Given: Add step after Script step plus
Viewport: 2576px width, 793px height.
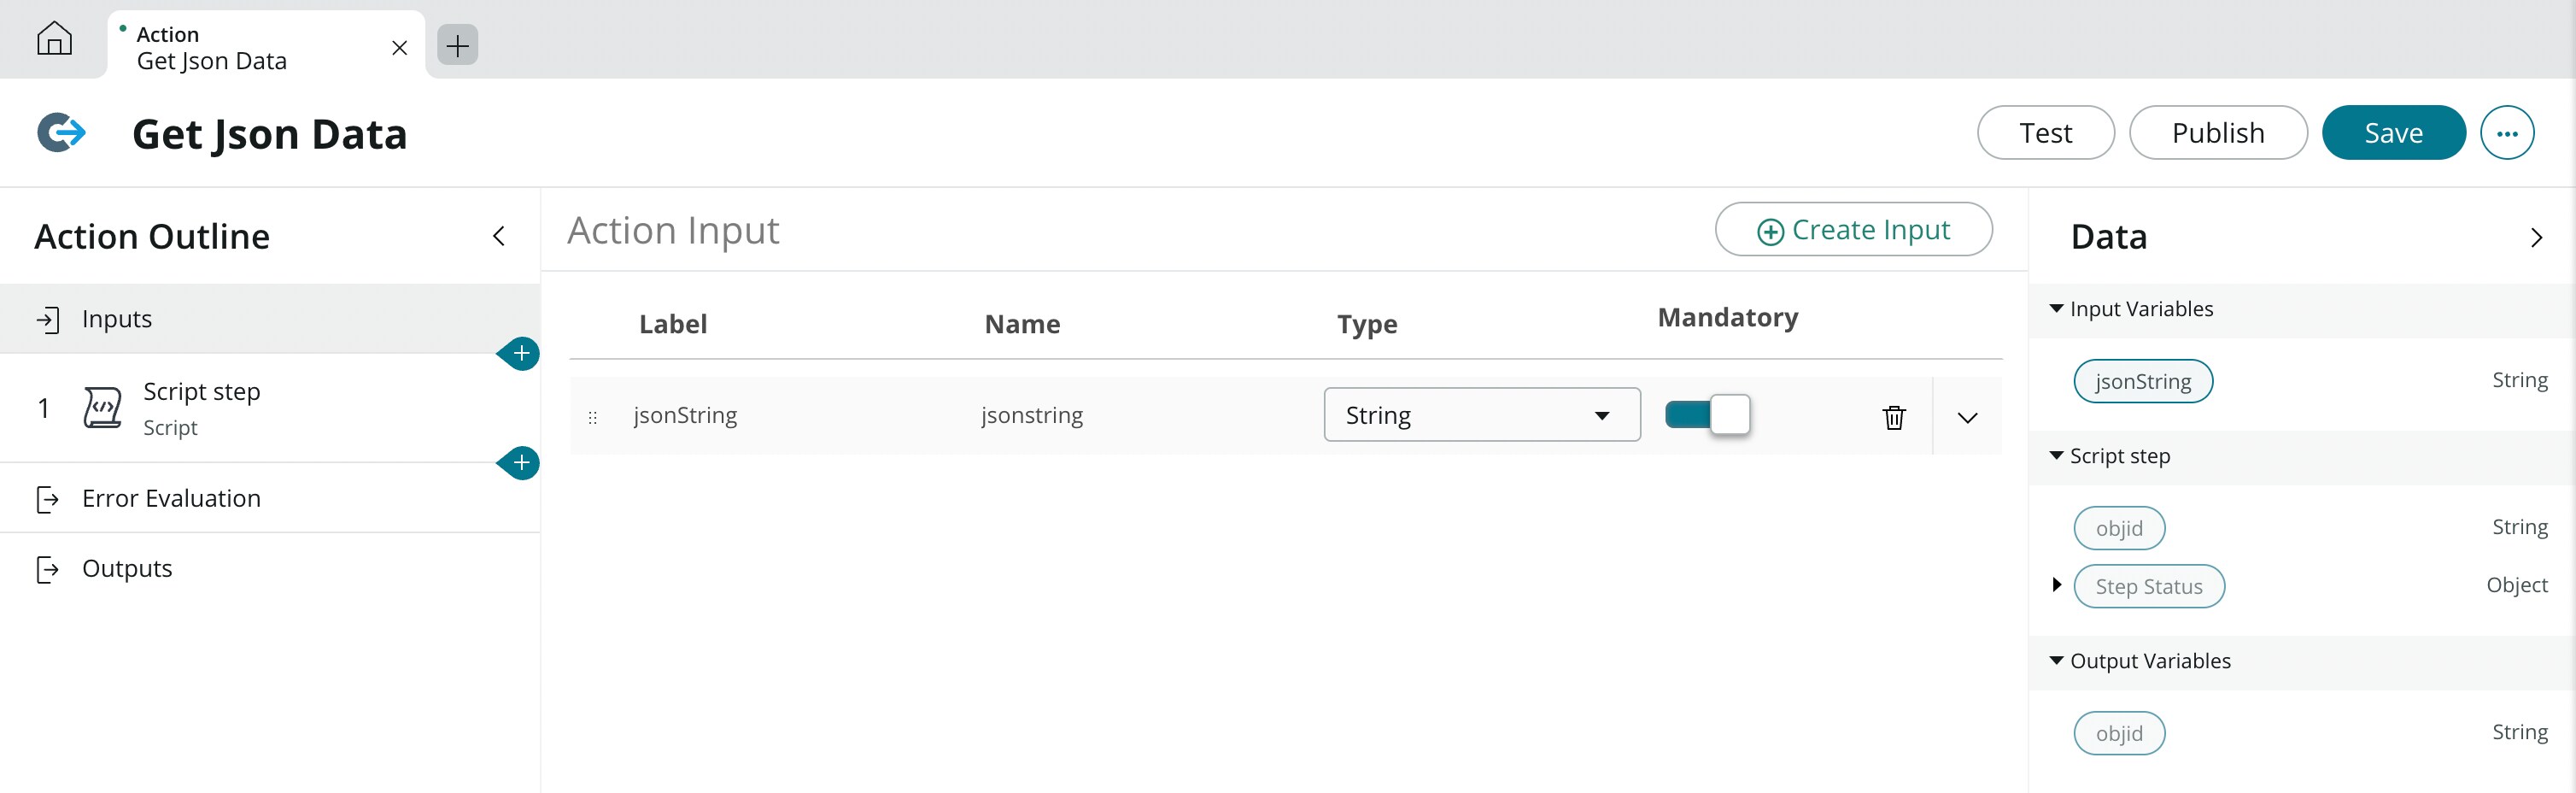Looking at the screenshot, I should click(x=520, y=463).
